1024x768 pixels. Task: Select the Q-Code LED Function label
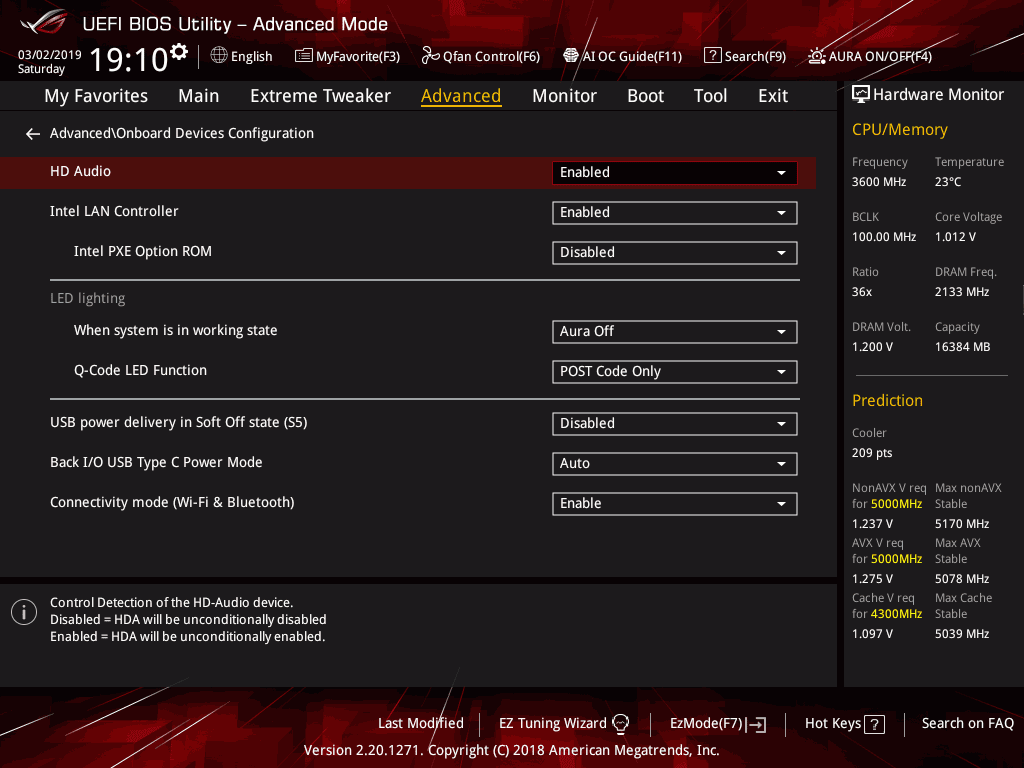(x=140, y=370)
